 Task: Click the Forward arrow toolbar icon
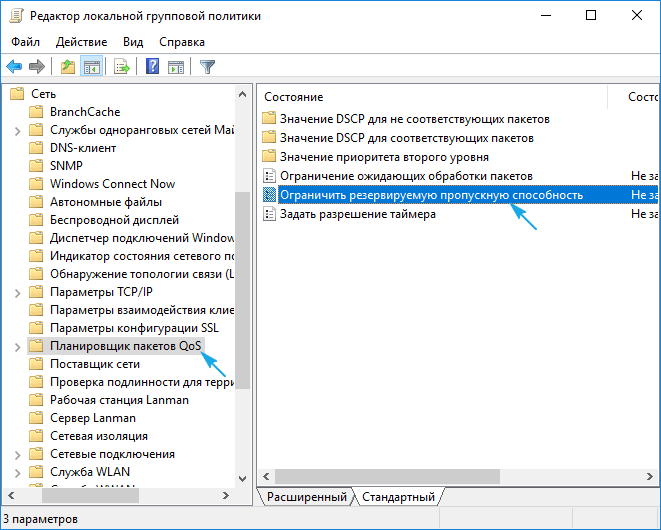click(37, 67)
